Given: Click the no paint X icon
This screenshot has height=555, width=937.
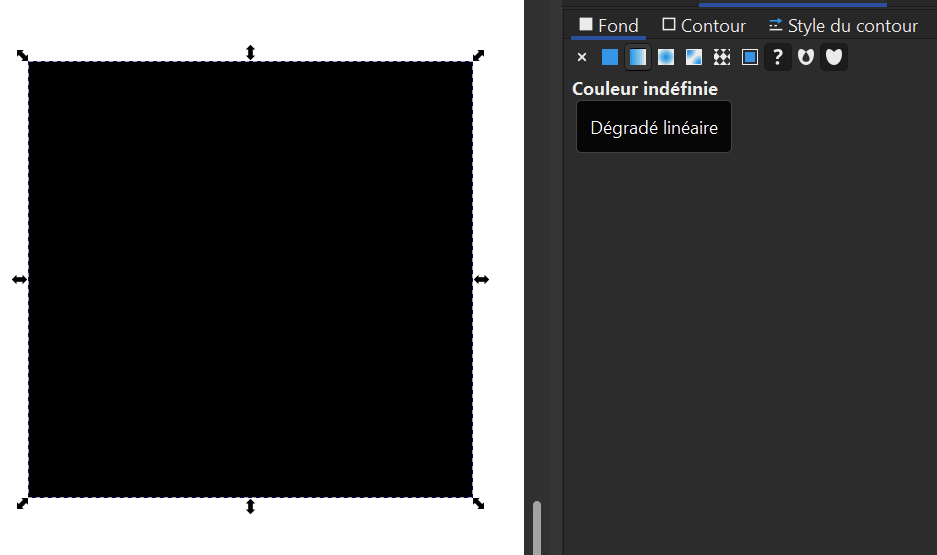Looking at the screenshot, I should (x=582, y=58).
